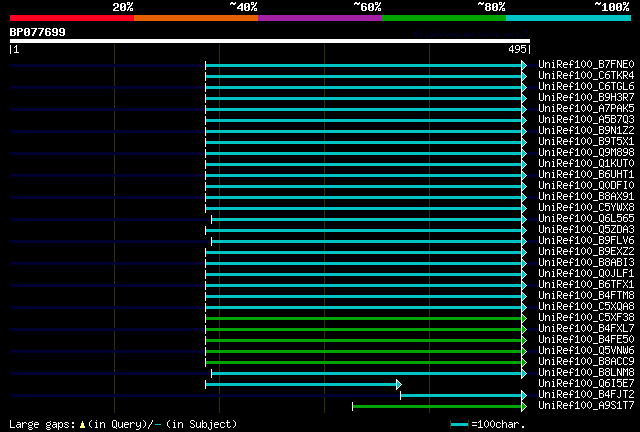Open the UniRef100_B9FLV6 entry

coord(586,241)
